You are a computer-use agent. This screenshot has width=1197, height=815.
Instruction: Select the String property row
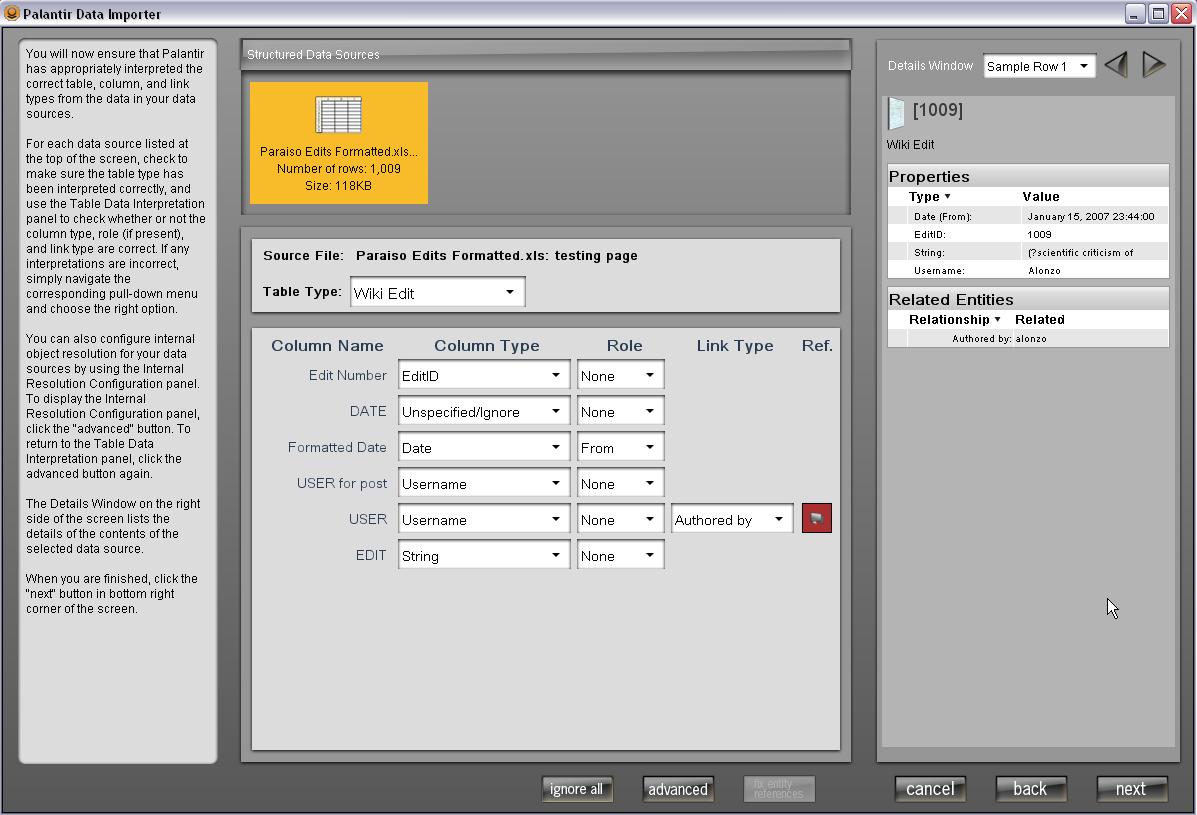tap(1028, 253)
